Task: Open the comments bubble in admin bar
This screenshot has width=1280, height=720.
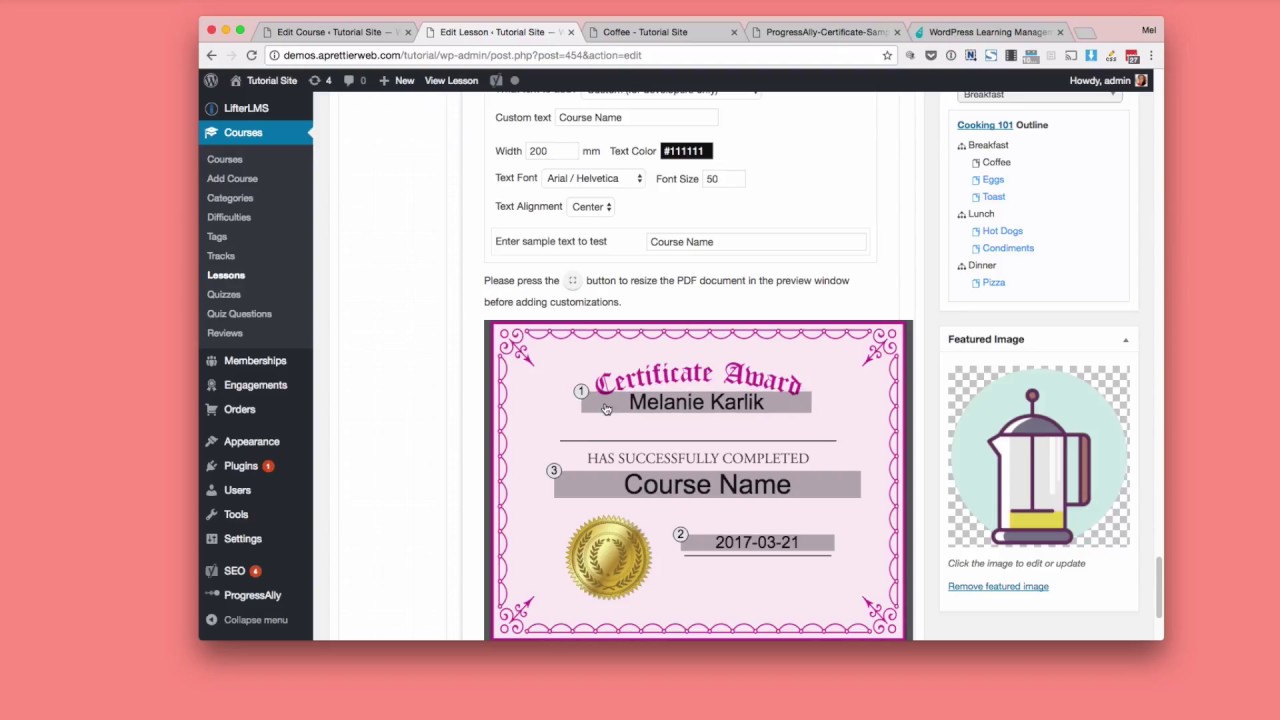Action: (x=354, y=80)
